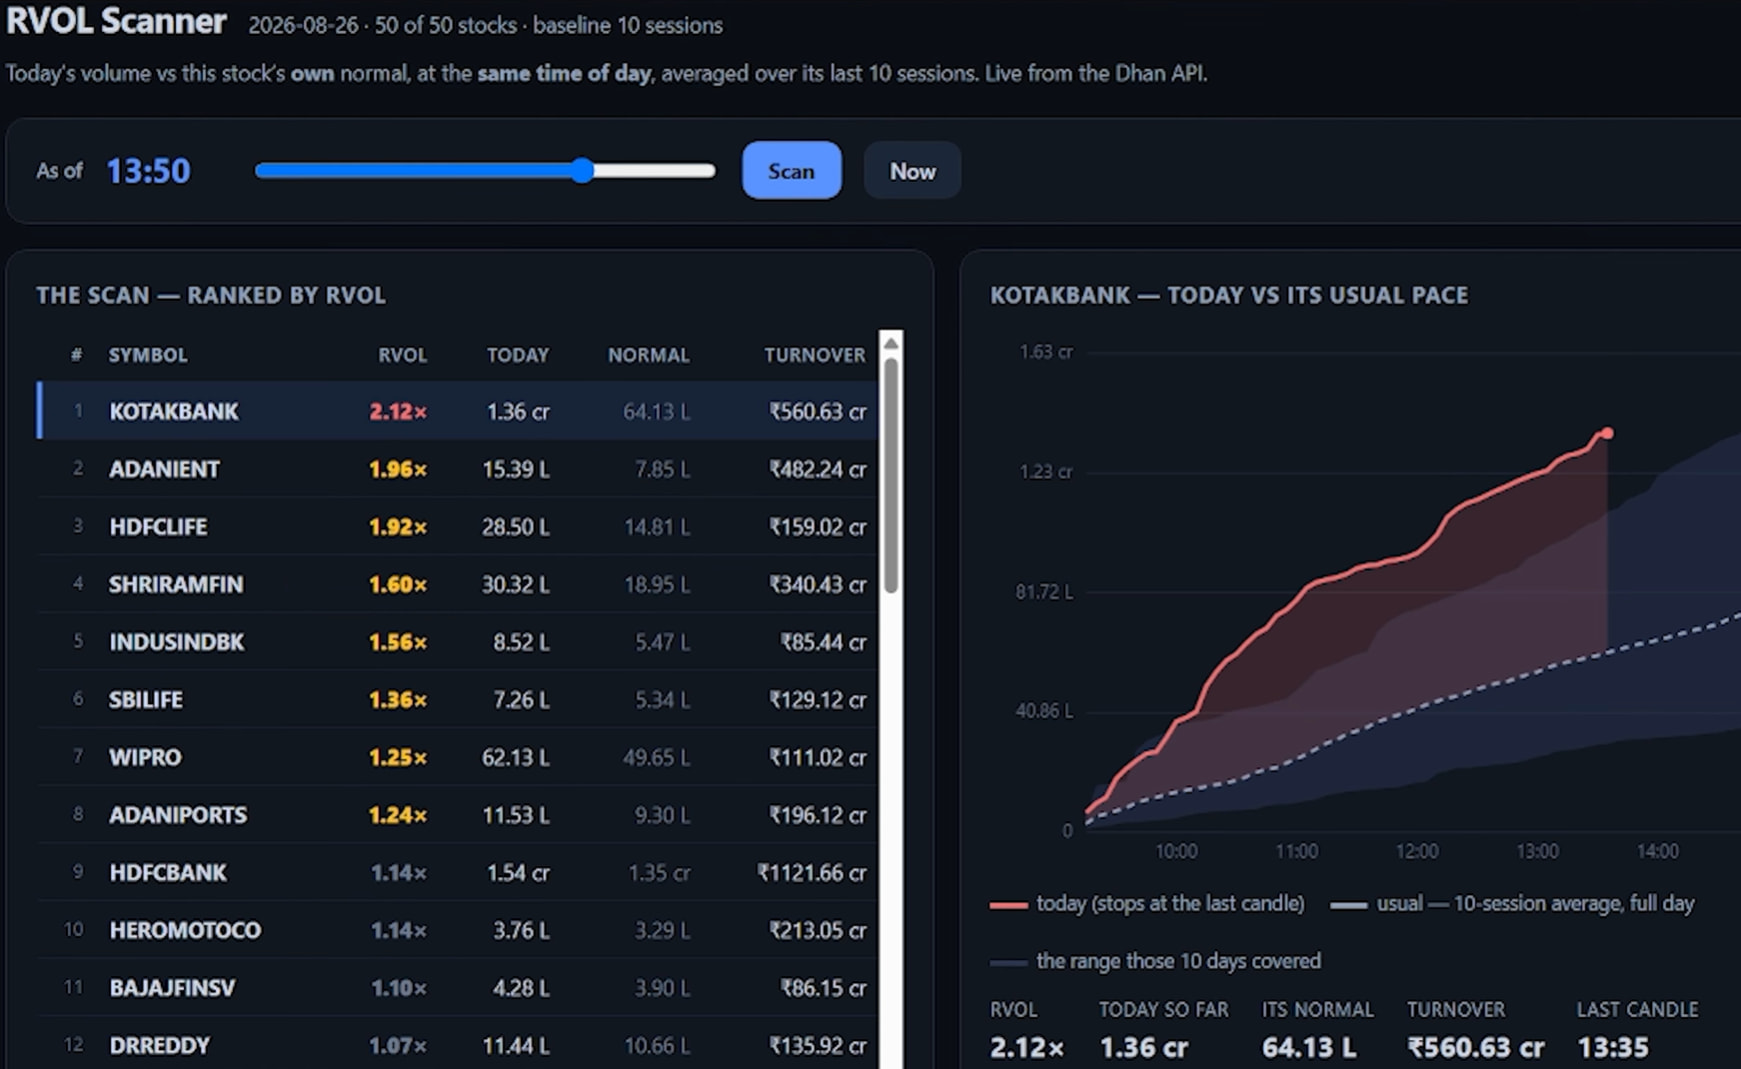This screenshot has height=1069, width=1741.
Task: Click the 2.12× RVOL summary value below chart
Action: pyautogui.click(x=1027, y=1047)
